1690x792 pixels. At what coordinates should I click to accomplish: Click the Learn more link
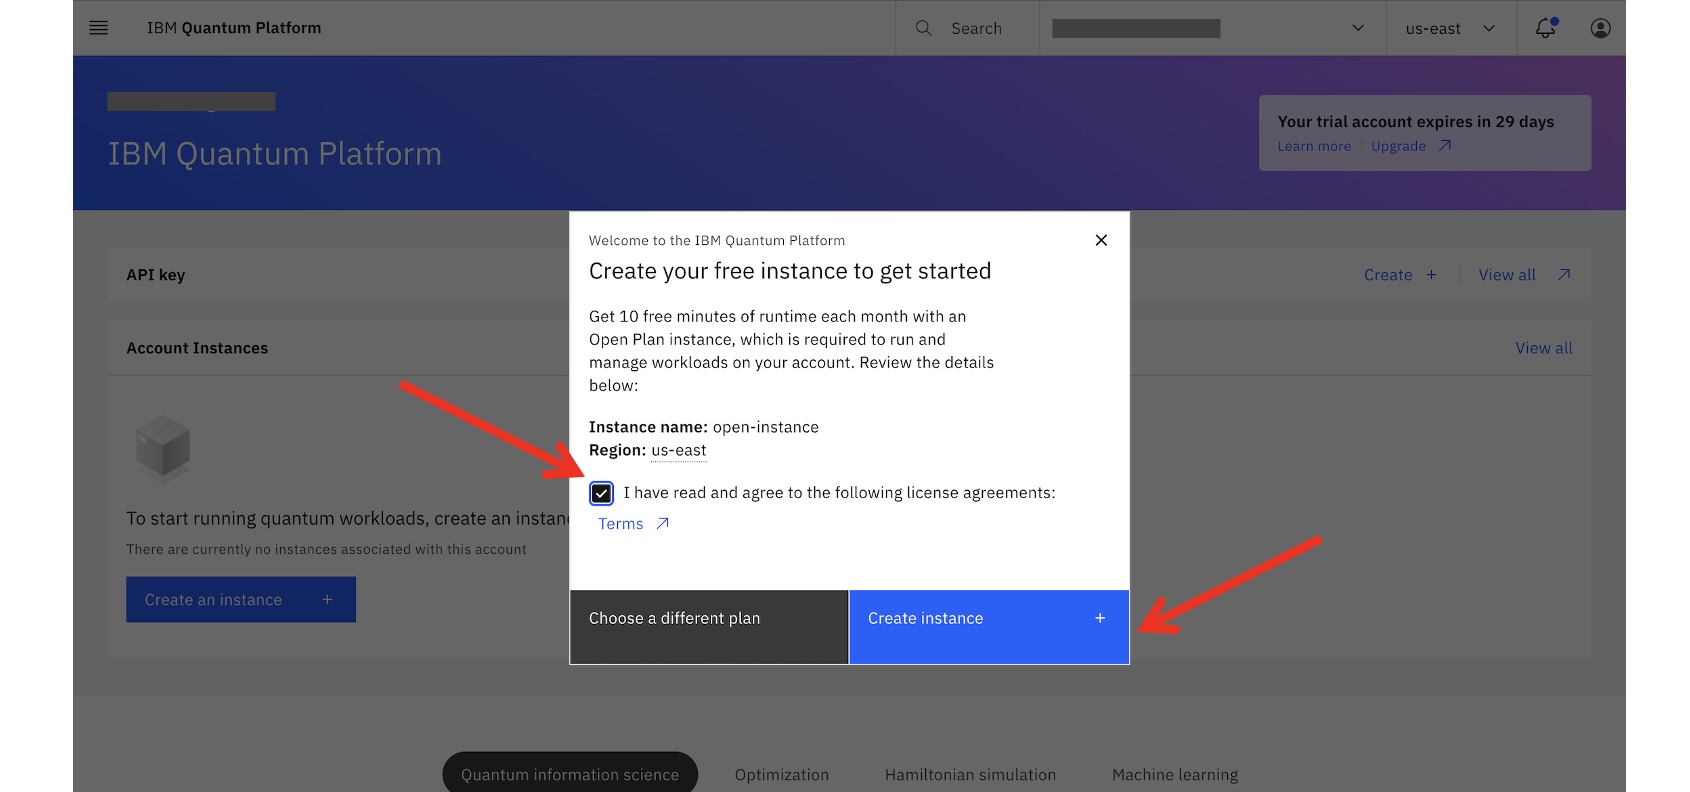pyautogui.click(x=1314, y=146)
